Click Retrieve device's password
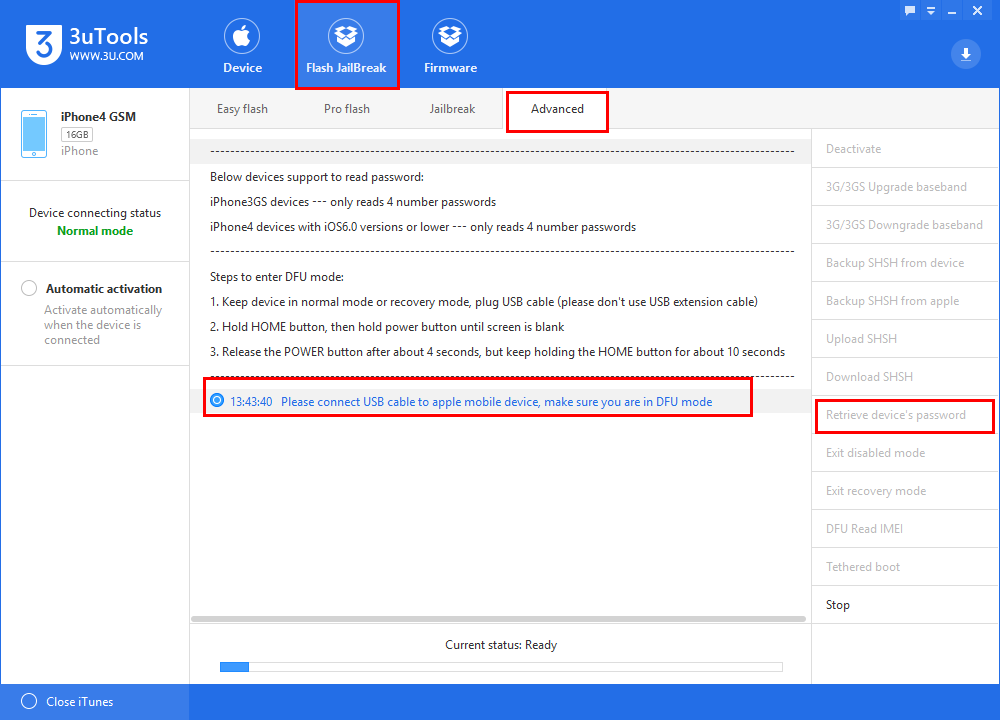This screenshot has width=1000, height=720. (895, 415)
